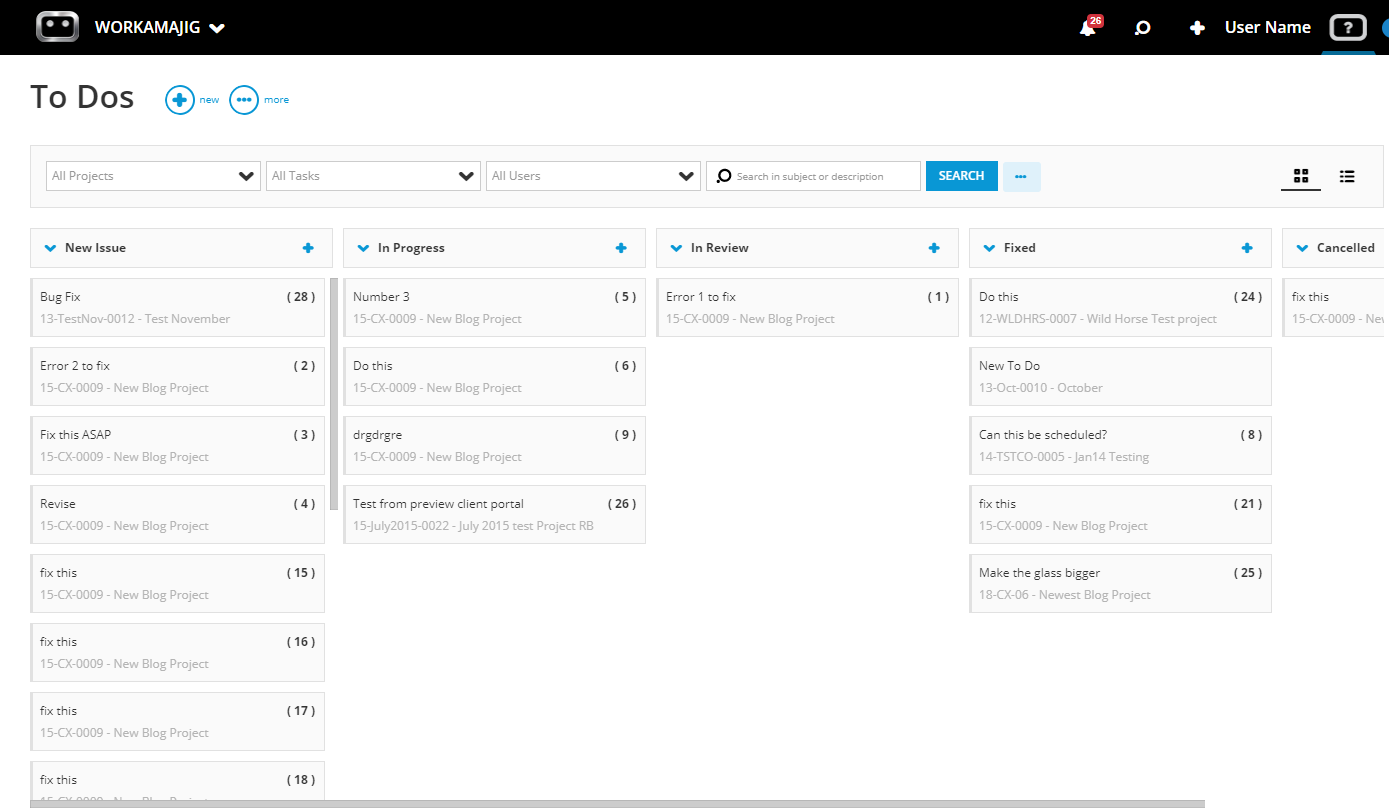This screenshot has width=1389, height=808.
Task: Collapse the Fixed column
Action: tap(989, 248)
